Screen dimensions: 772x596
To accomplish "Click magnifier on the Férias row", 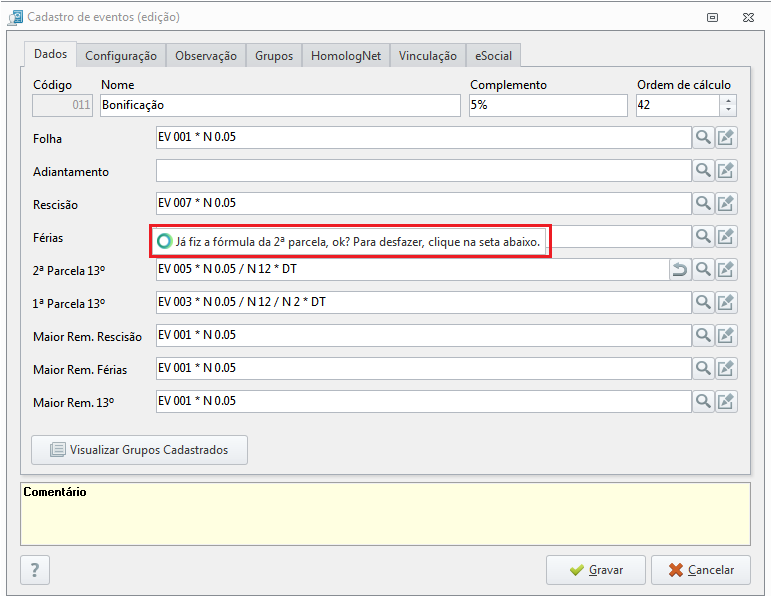I will [704, 236].
